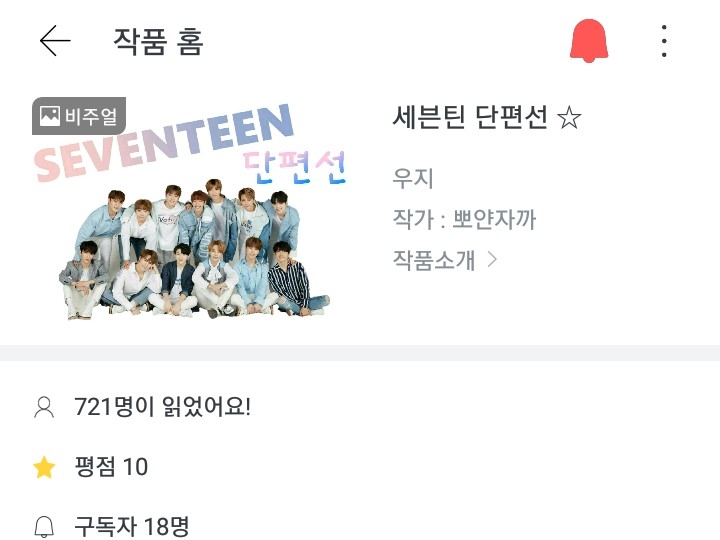Image resolution: width=720 pixels, height=540 pixels.
Task: Click the 단편선 text in cover art
Action: (294, 168)
